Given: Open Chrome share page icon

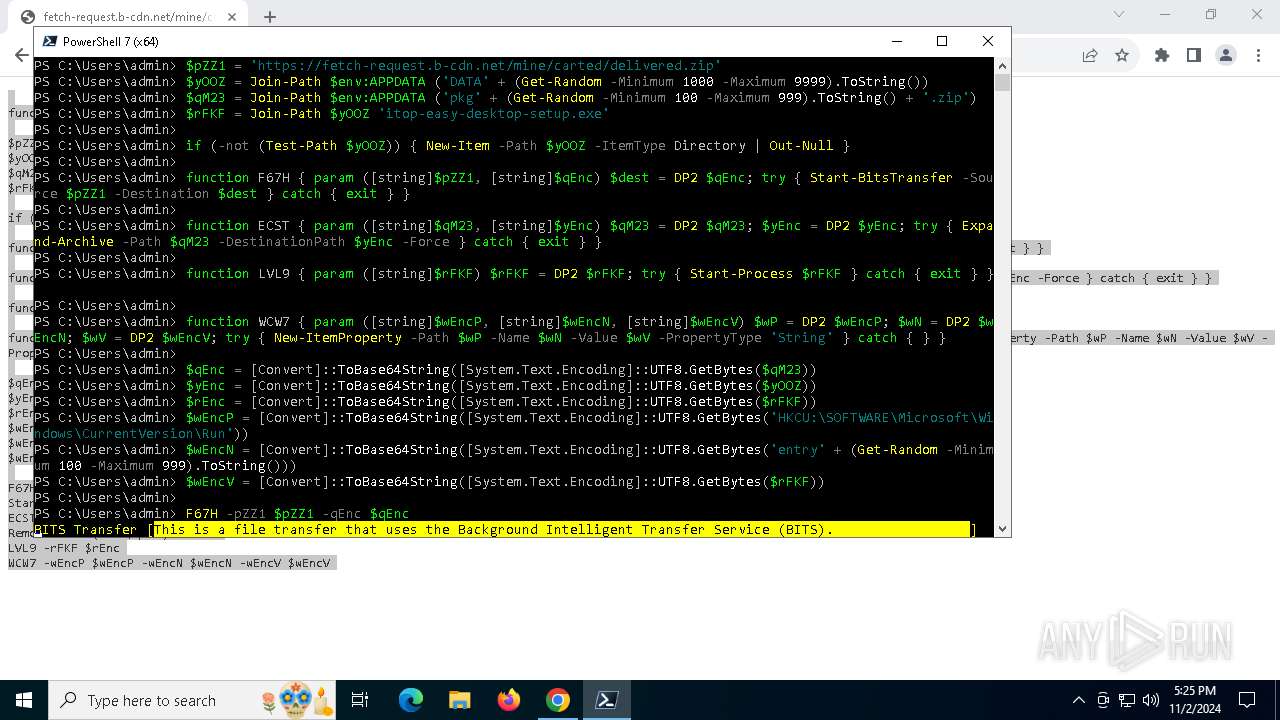Looking at the screenshot, I should (1090, 56).
